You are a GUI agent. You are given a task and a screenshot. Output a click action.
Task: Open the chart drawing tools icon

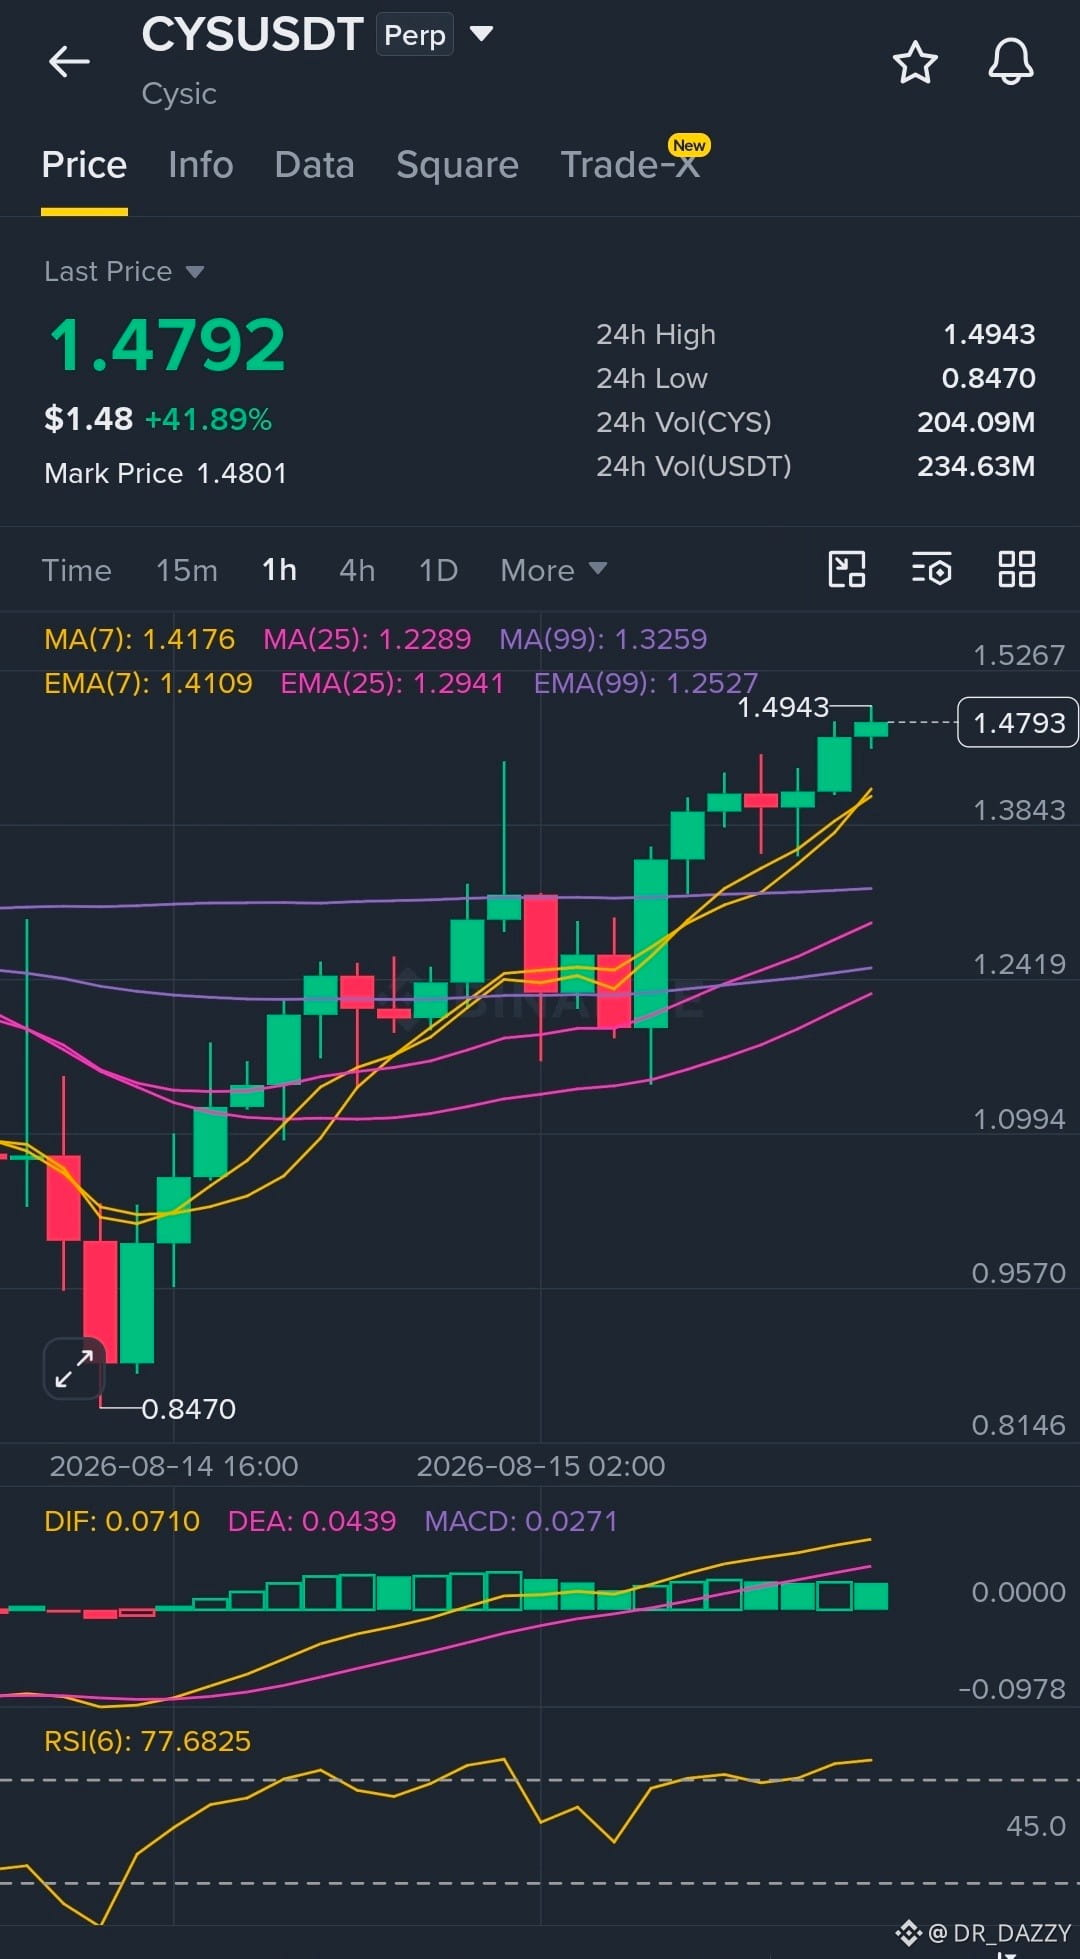(847, 569)
